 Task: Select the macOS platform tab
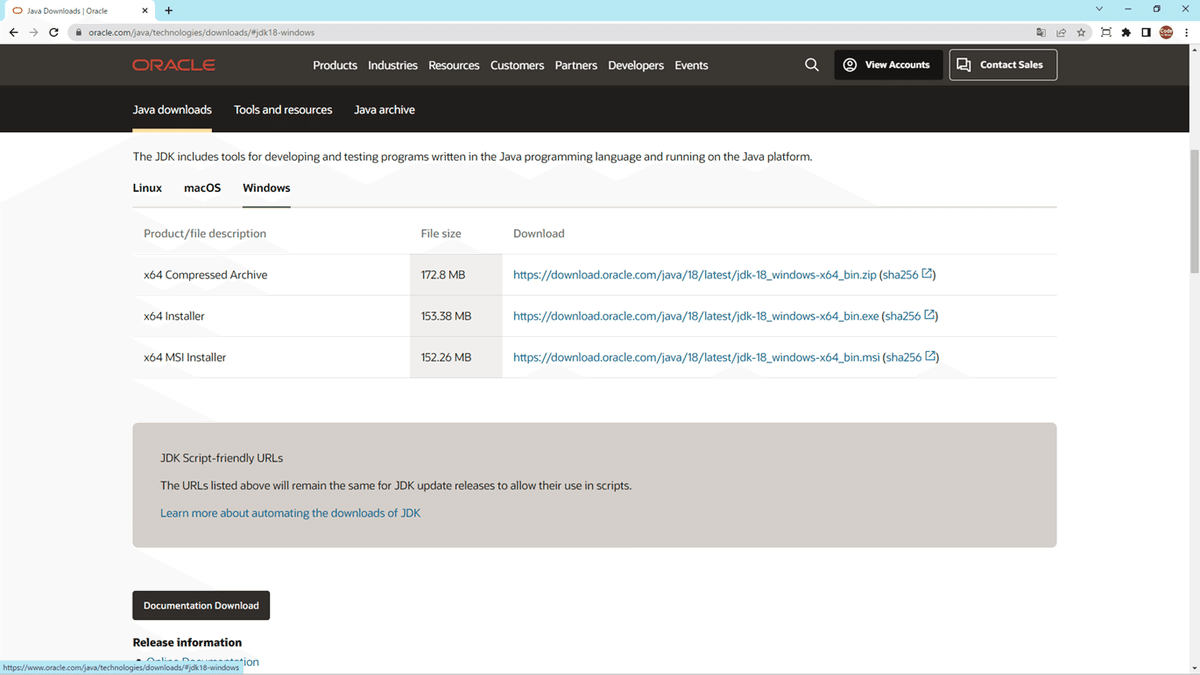202,188
